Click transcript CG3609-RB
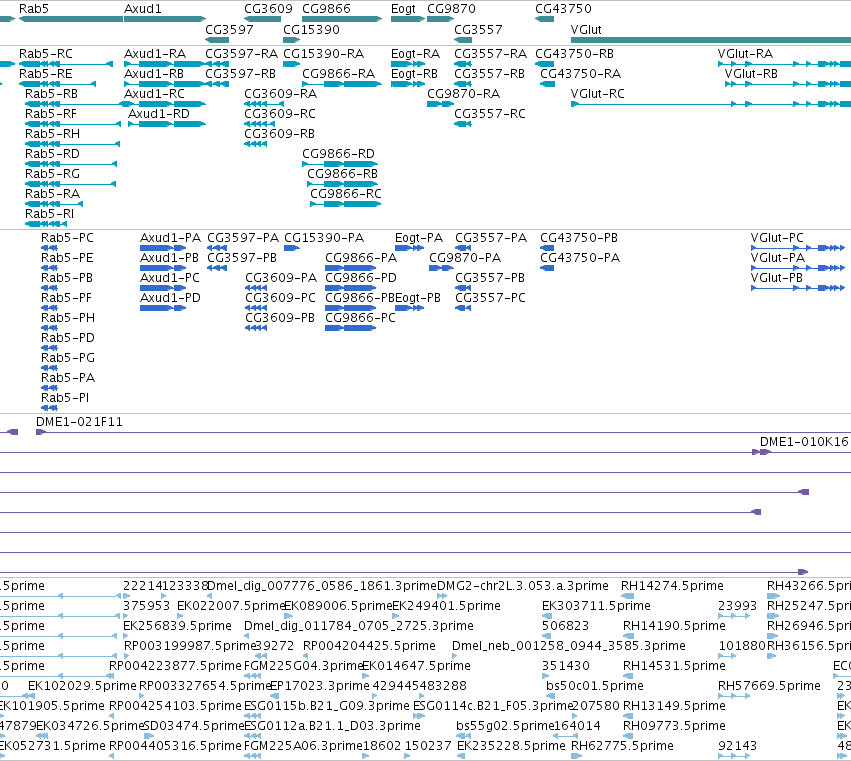 point(256,144)
